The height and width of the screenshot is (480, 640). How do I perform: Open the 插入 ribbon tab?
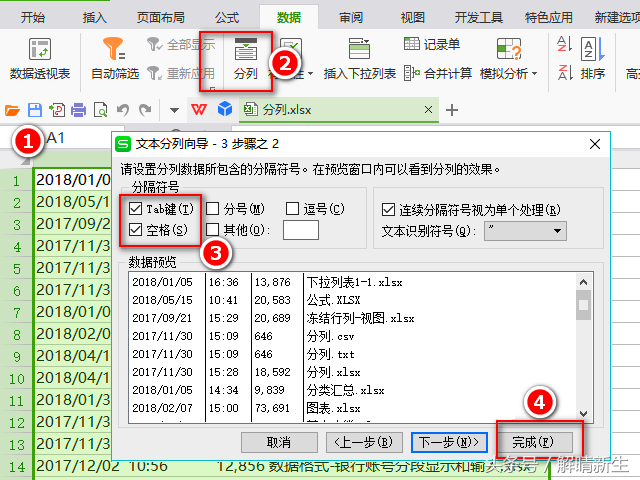click(x=95, y=17)
